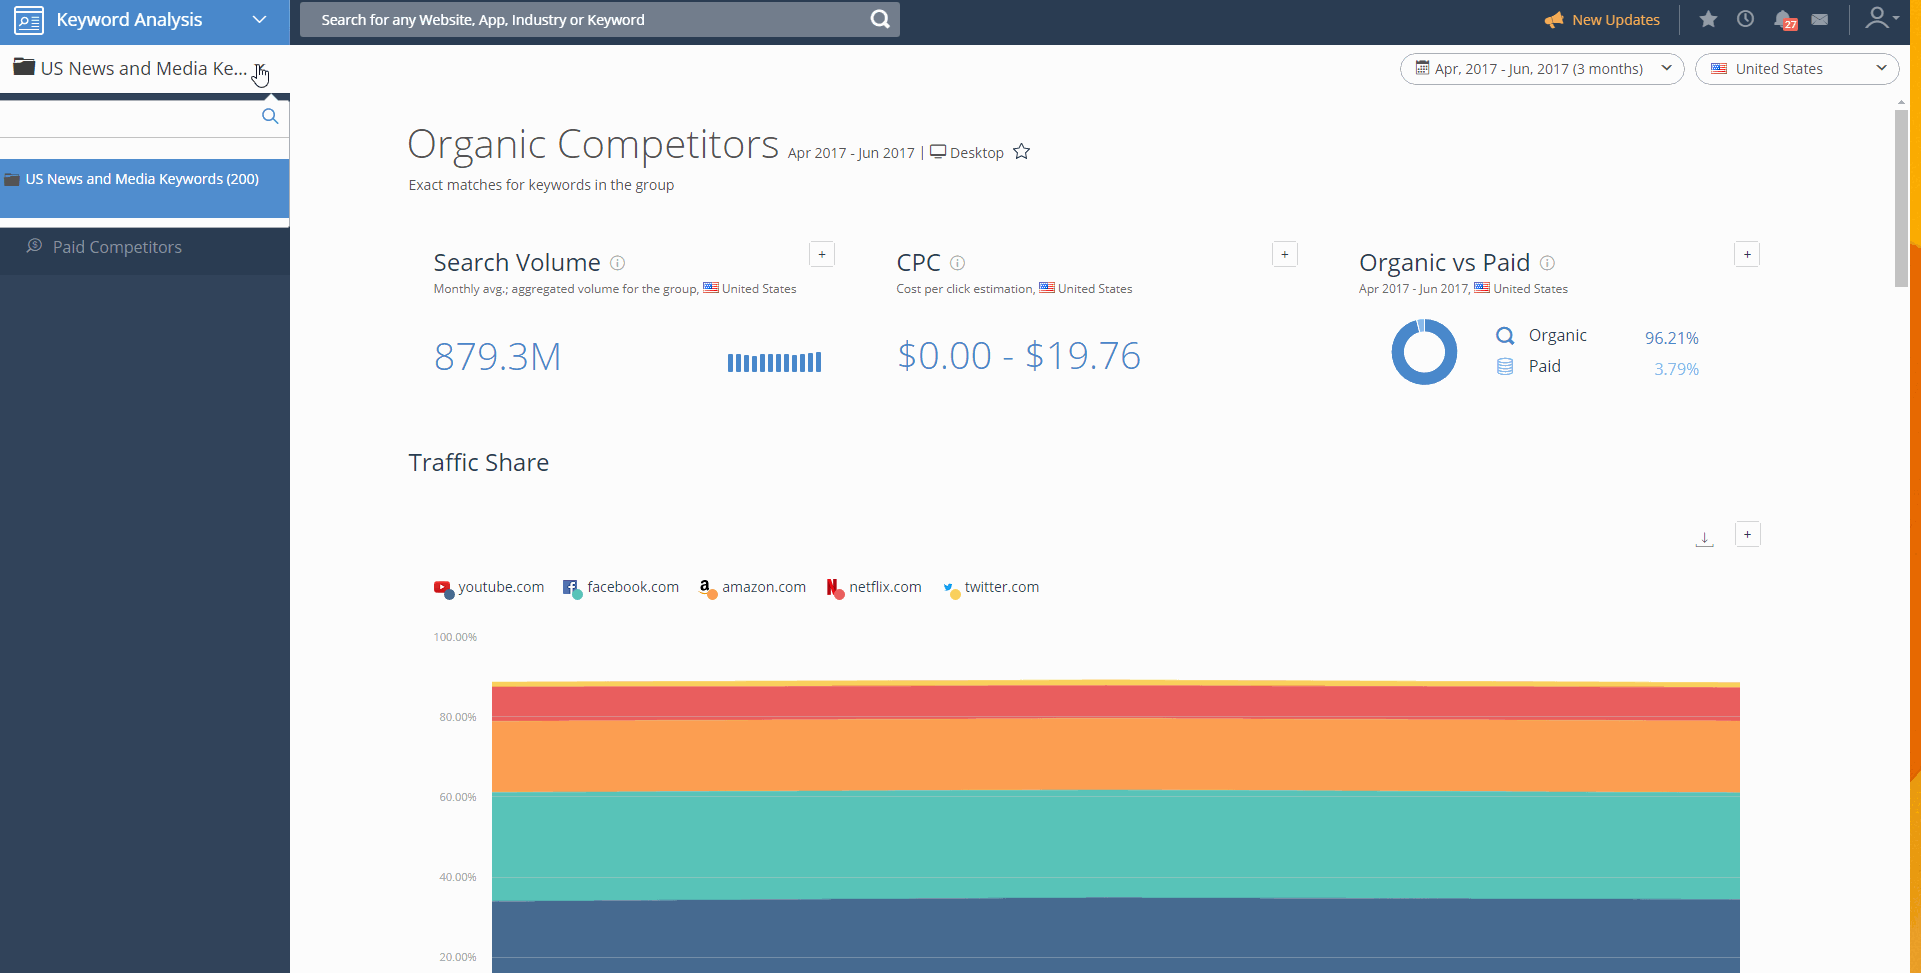Toggle amazon.com legend series
The width and height of the screenshot is (1921, 973).
tap(752, 588)
